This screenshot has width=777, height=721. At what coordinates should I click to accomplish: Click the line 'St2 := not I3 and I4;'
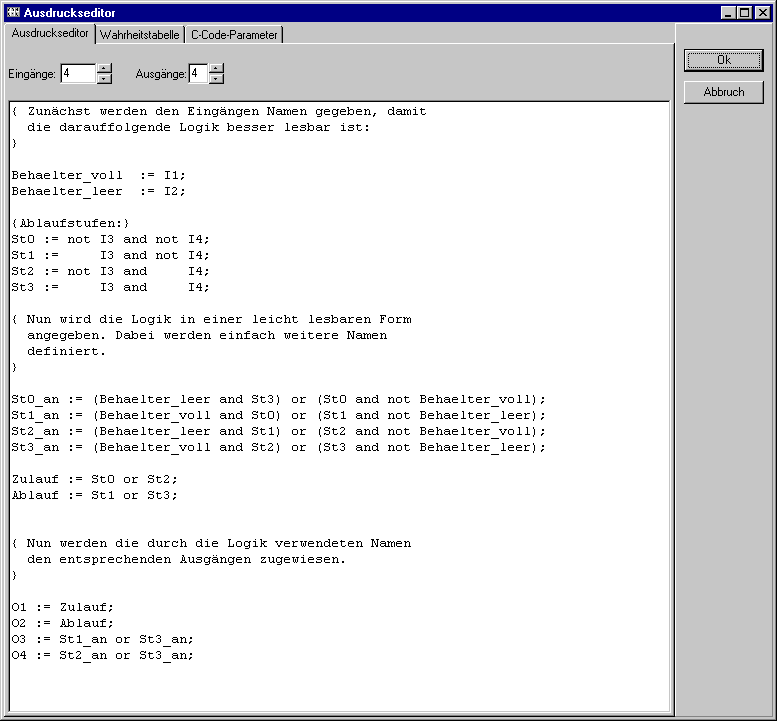pyautogui.click(x=111, y=271)
